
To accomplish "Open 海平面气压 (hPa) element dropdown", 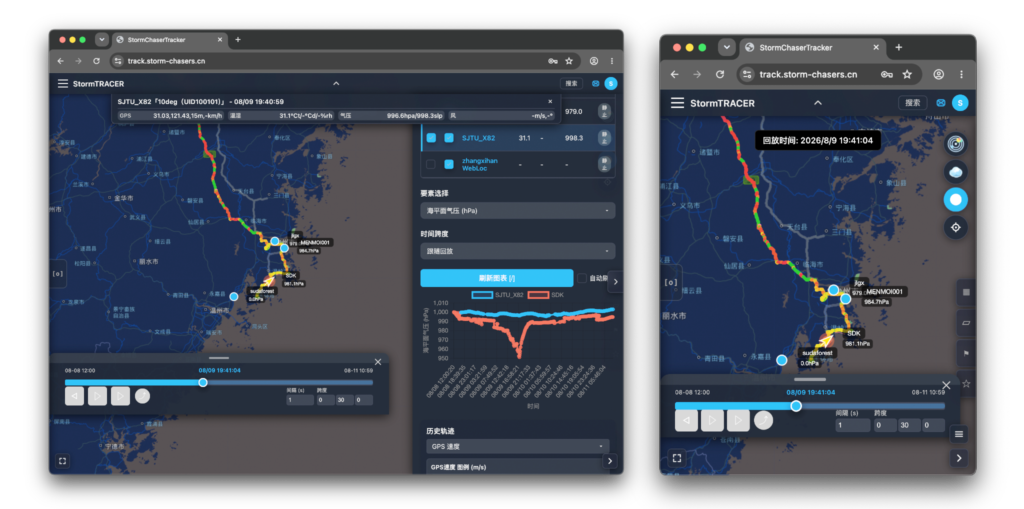I will coord(517,211).
